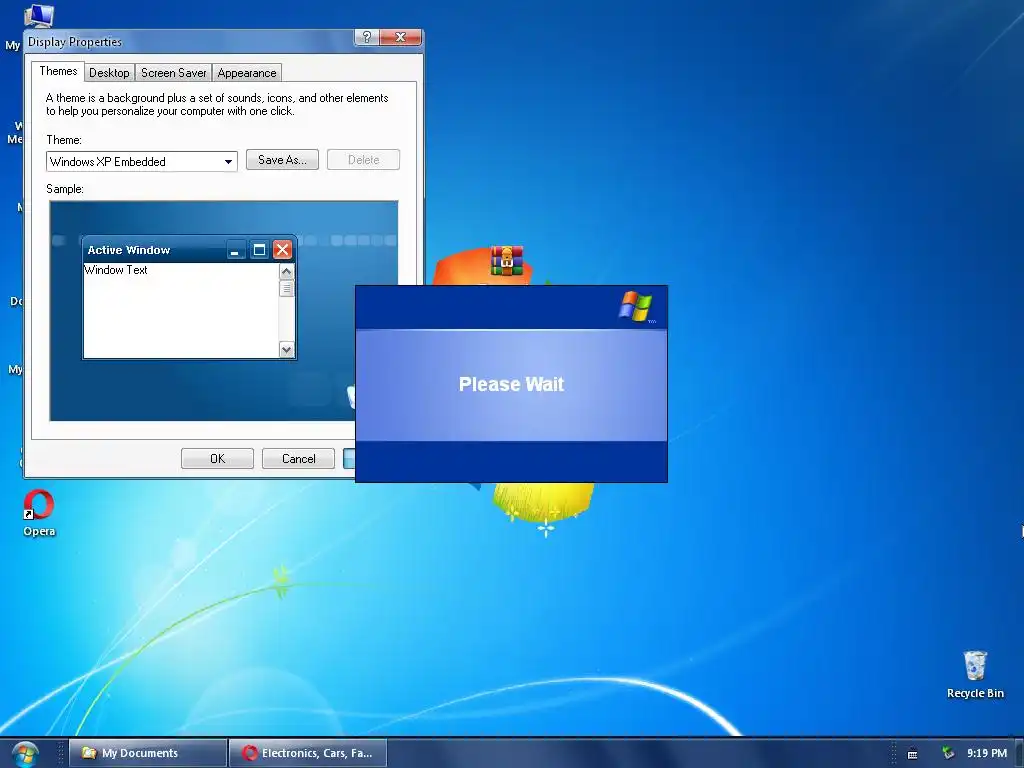
Task: Click the Please Wait message text
Action: (511, 384)
